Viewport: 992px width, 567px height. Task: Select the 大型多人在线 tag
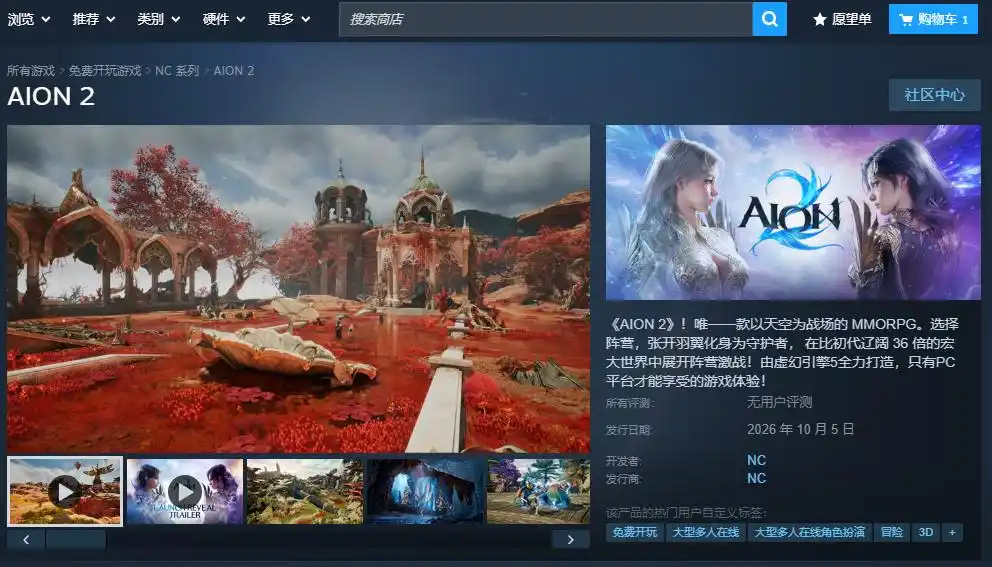click(x=705, y=532)
